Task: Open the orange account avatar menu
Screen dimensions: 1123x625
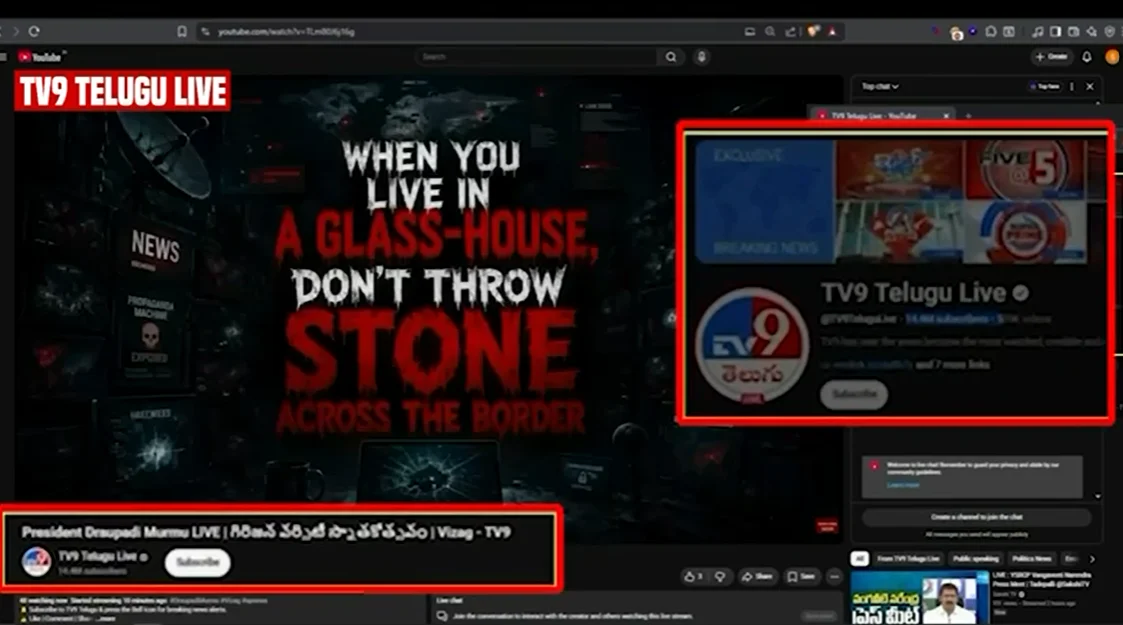Action: point(1113,57)
